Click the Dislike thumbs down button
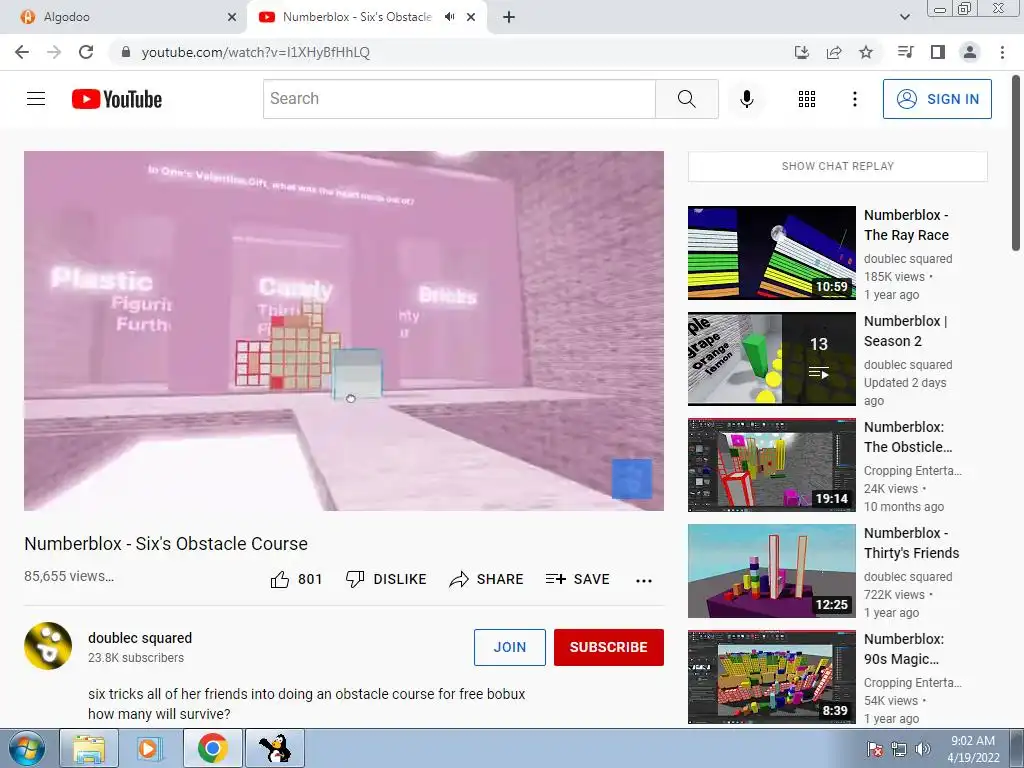Image resolution: width=1024 pixels, height=768 pixels. (386, 579)
